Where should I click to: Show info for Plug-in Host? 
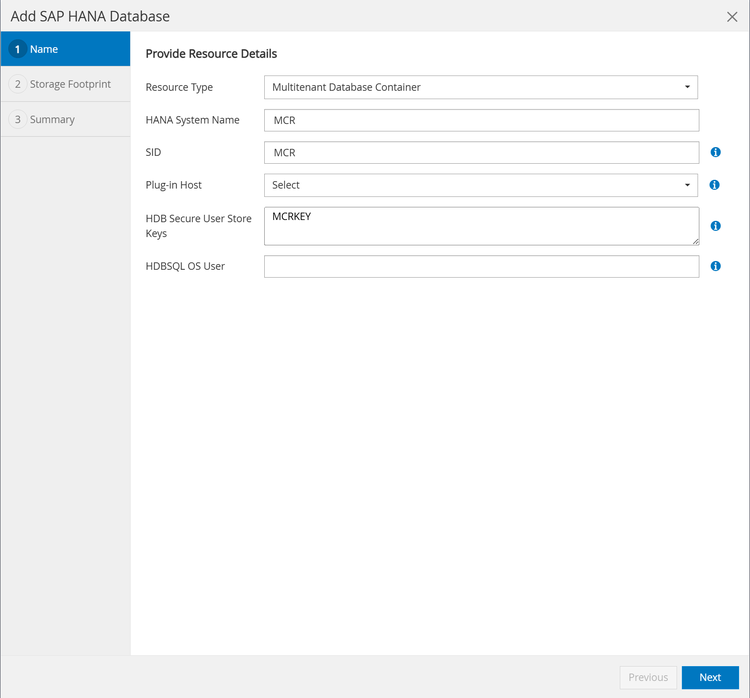[x=715, y=185]
